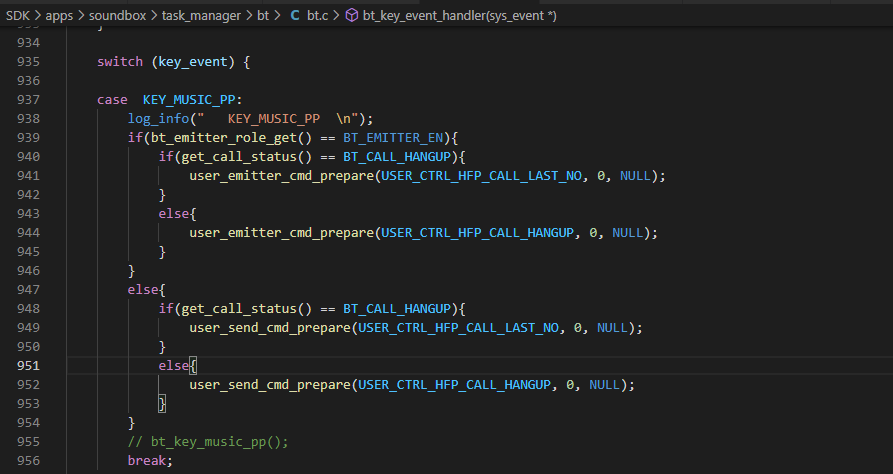Select line number 954 in gutter
This screenshot has width=893, height=474.
[28, 423]
